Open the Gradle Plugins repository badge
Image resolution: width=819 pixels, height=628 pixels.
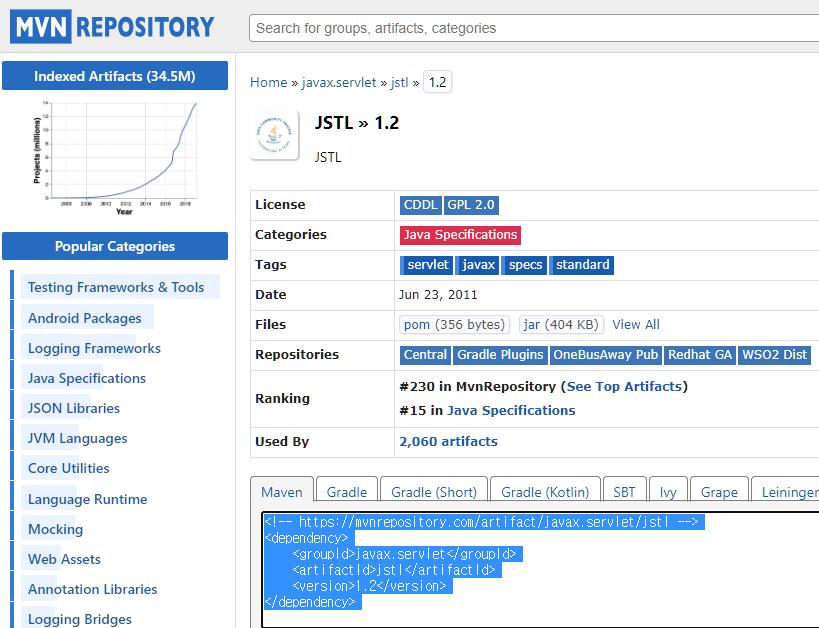(500, 355)
